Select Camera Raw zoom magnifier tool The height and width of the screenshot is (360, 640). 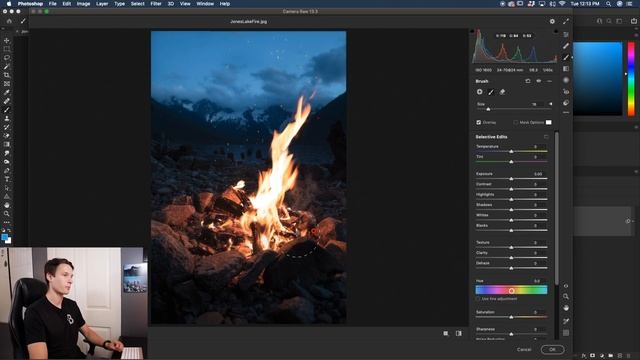(x=566, y=296)
